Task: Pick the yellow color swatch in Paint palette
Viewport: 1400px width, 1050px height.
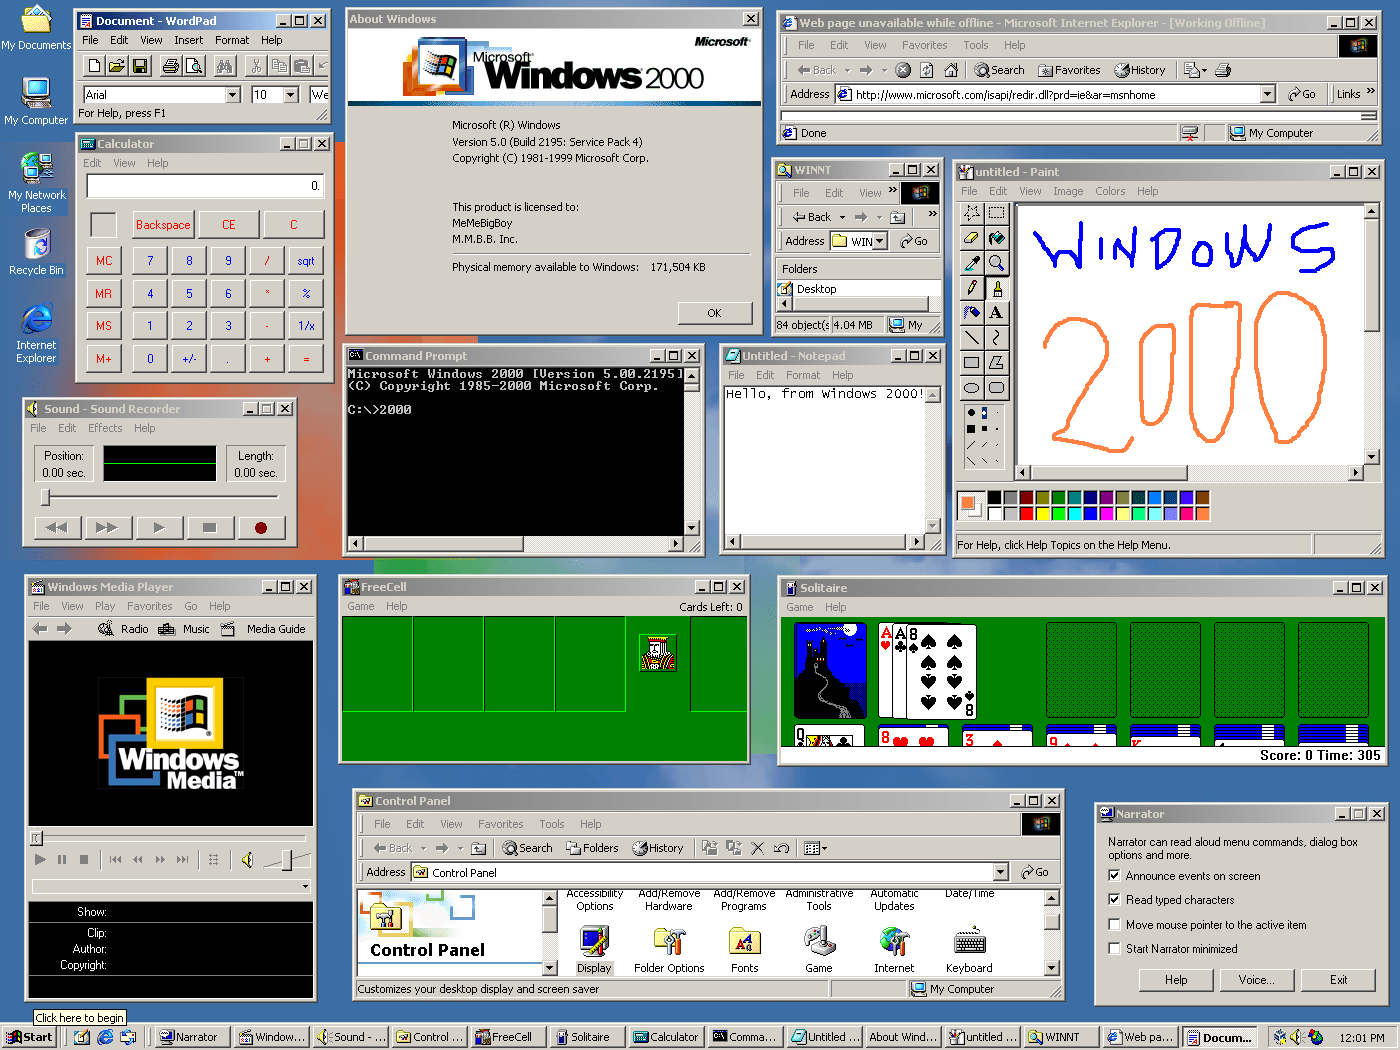Action: [1042, 513]
